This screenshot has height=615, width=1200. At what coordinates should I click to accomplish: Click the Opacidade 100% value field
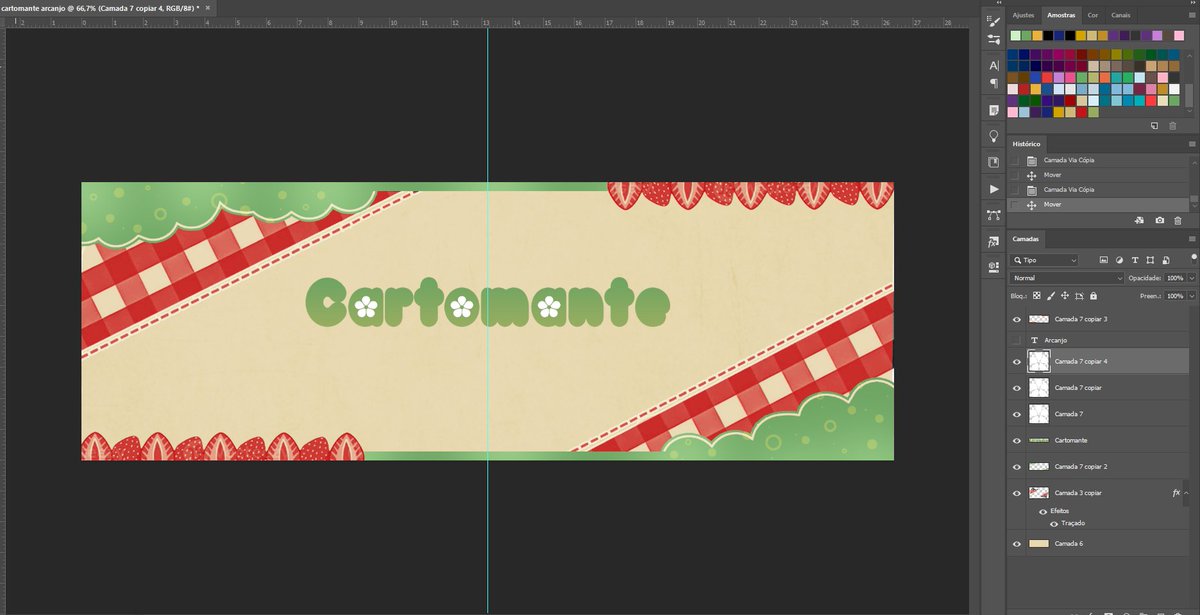point(1174,278)
